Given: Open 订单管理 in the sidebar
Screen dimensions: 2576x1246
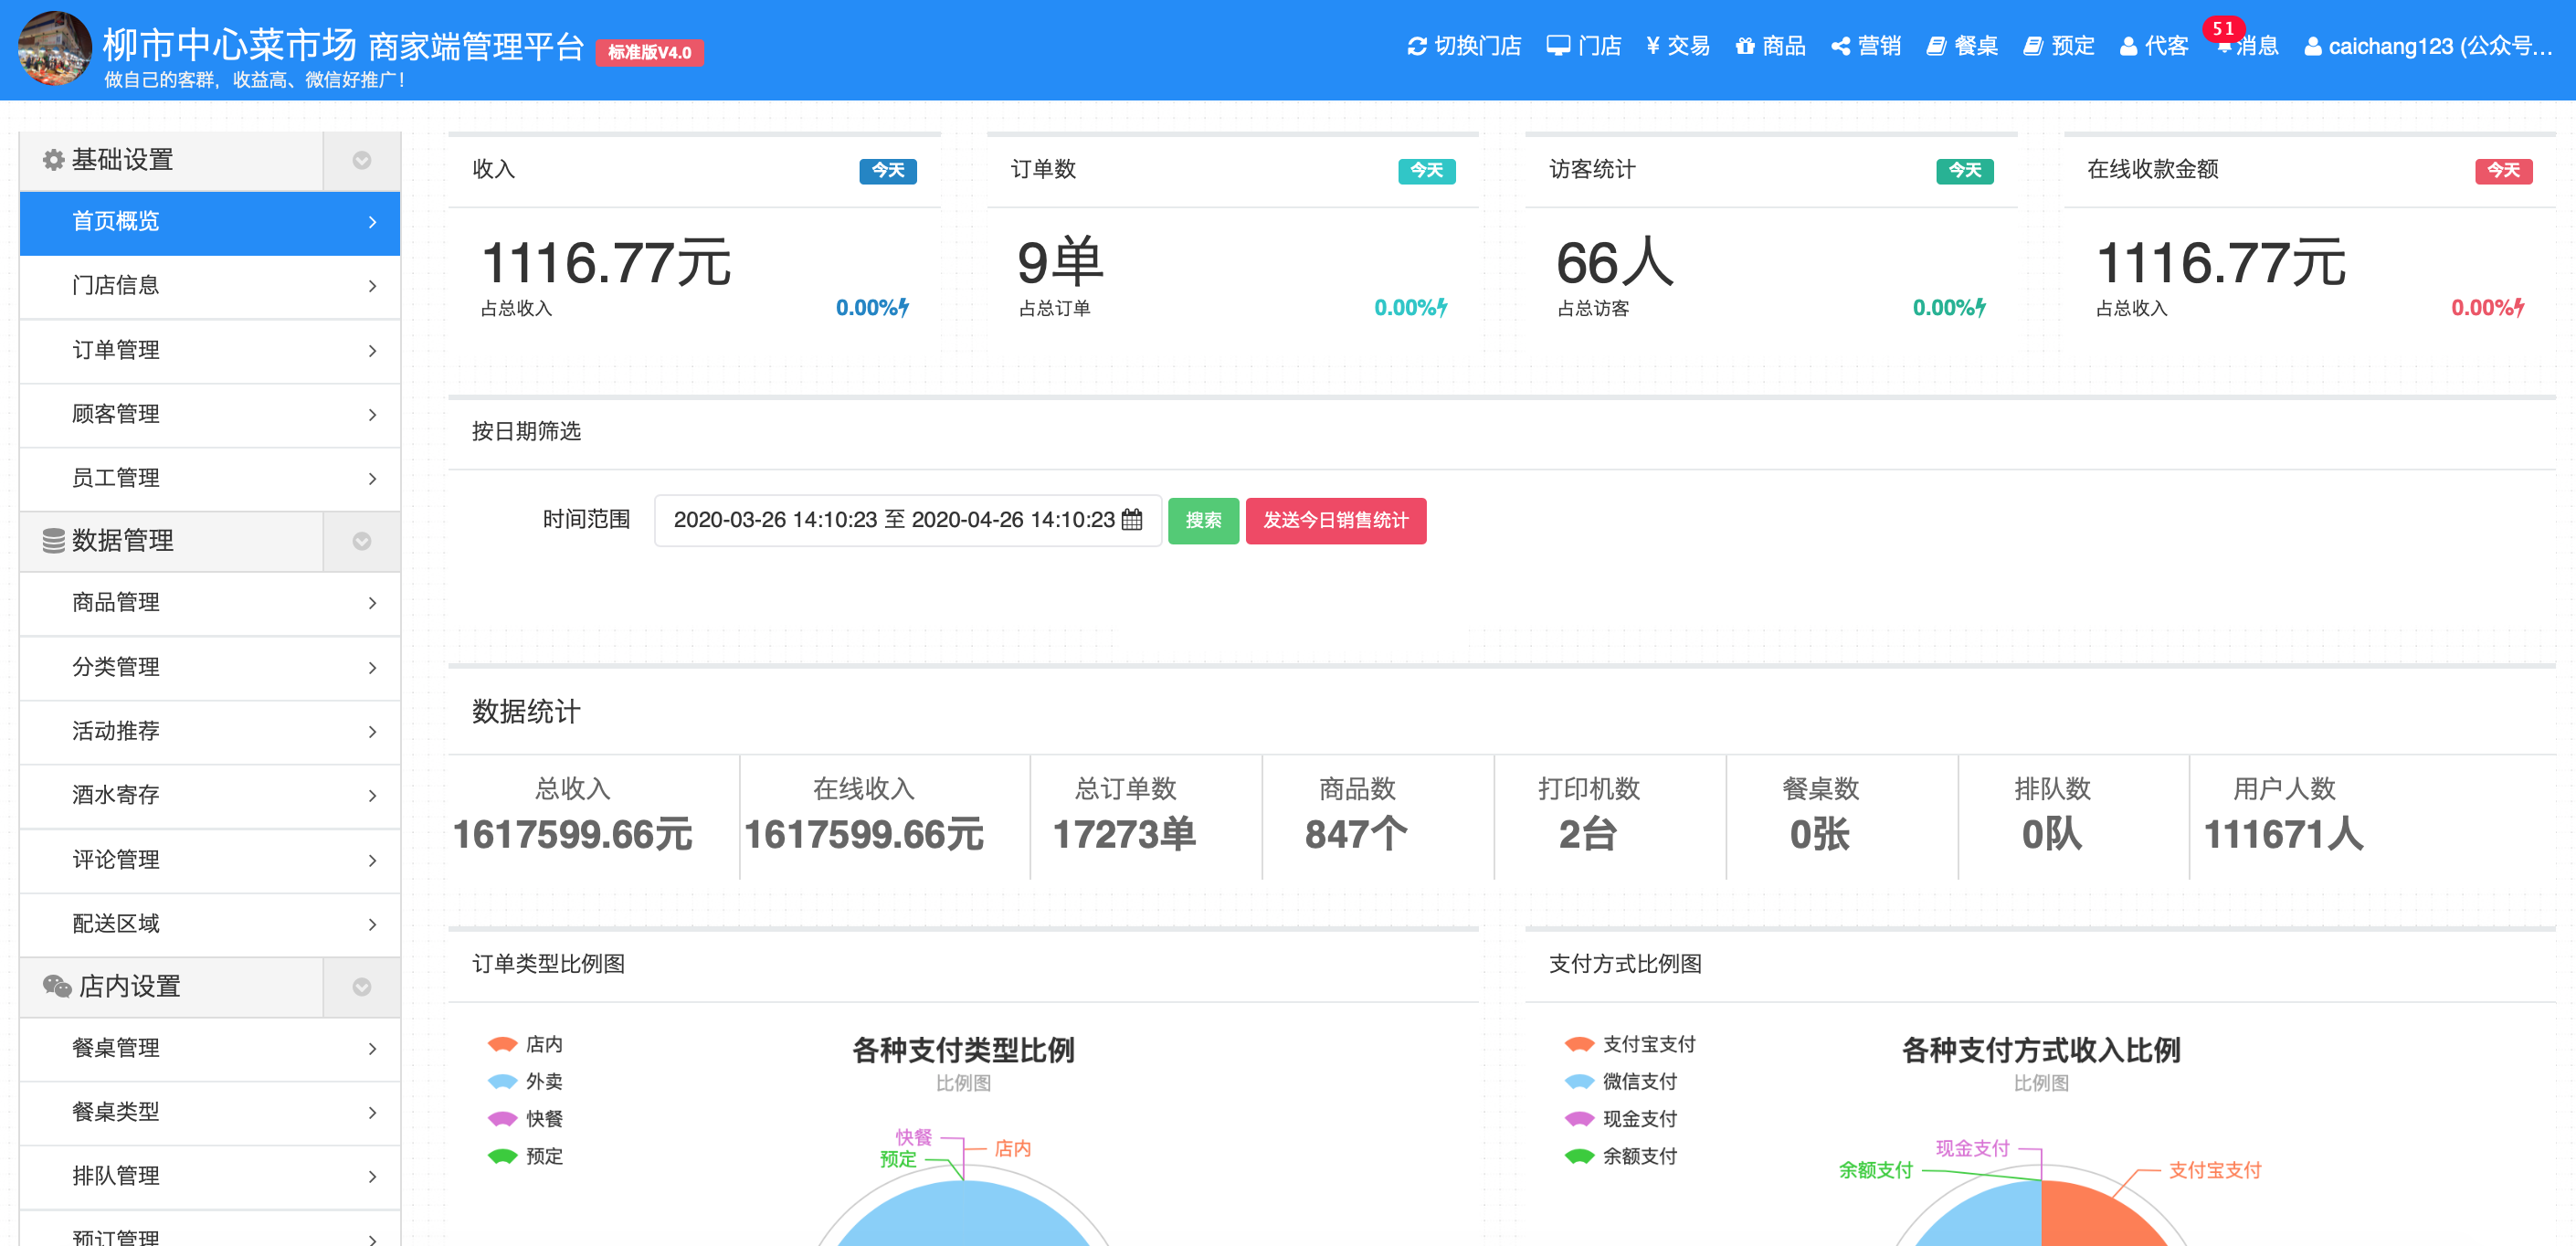Looking at the screenshot, I should tap(210, 350).
